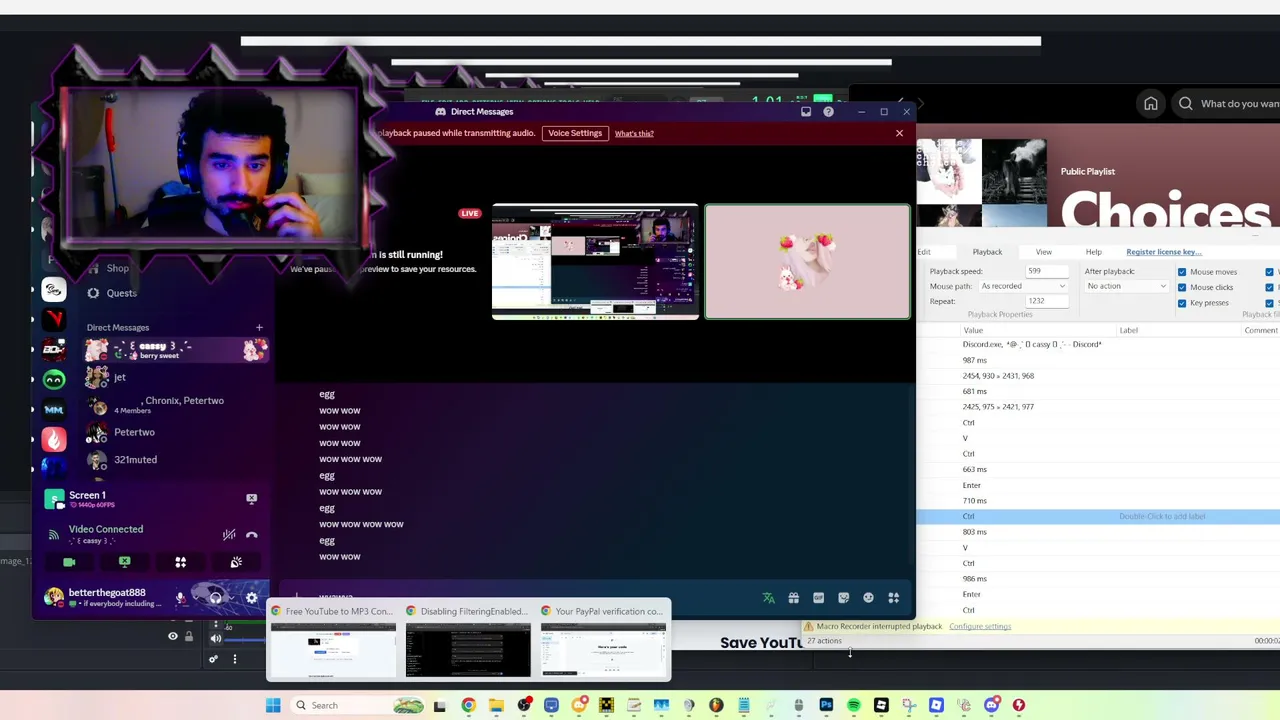Open the gift icon in chat bar
Viewport: 1280px width, 720px height.
tap(793, 598)
